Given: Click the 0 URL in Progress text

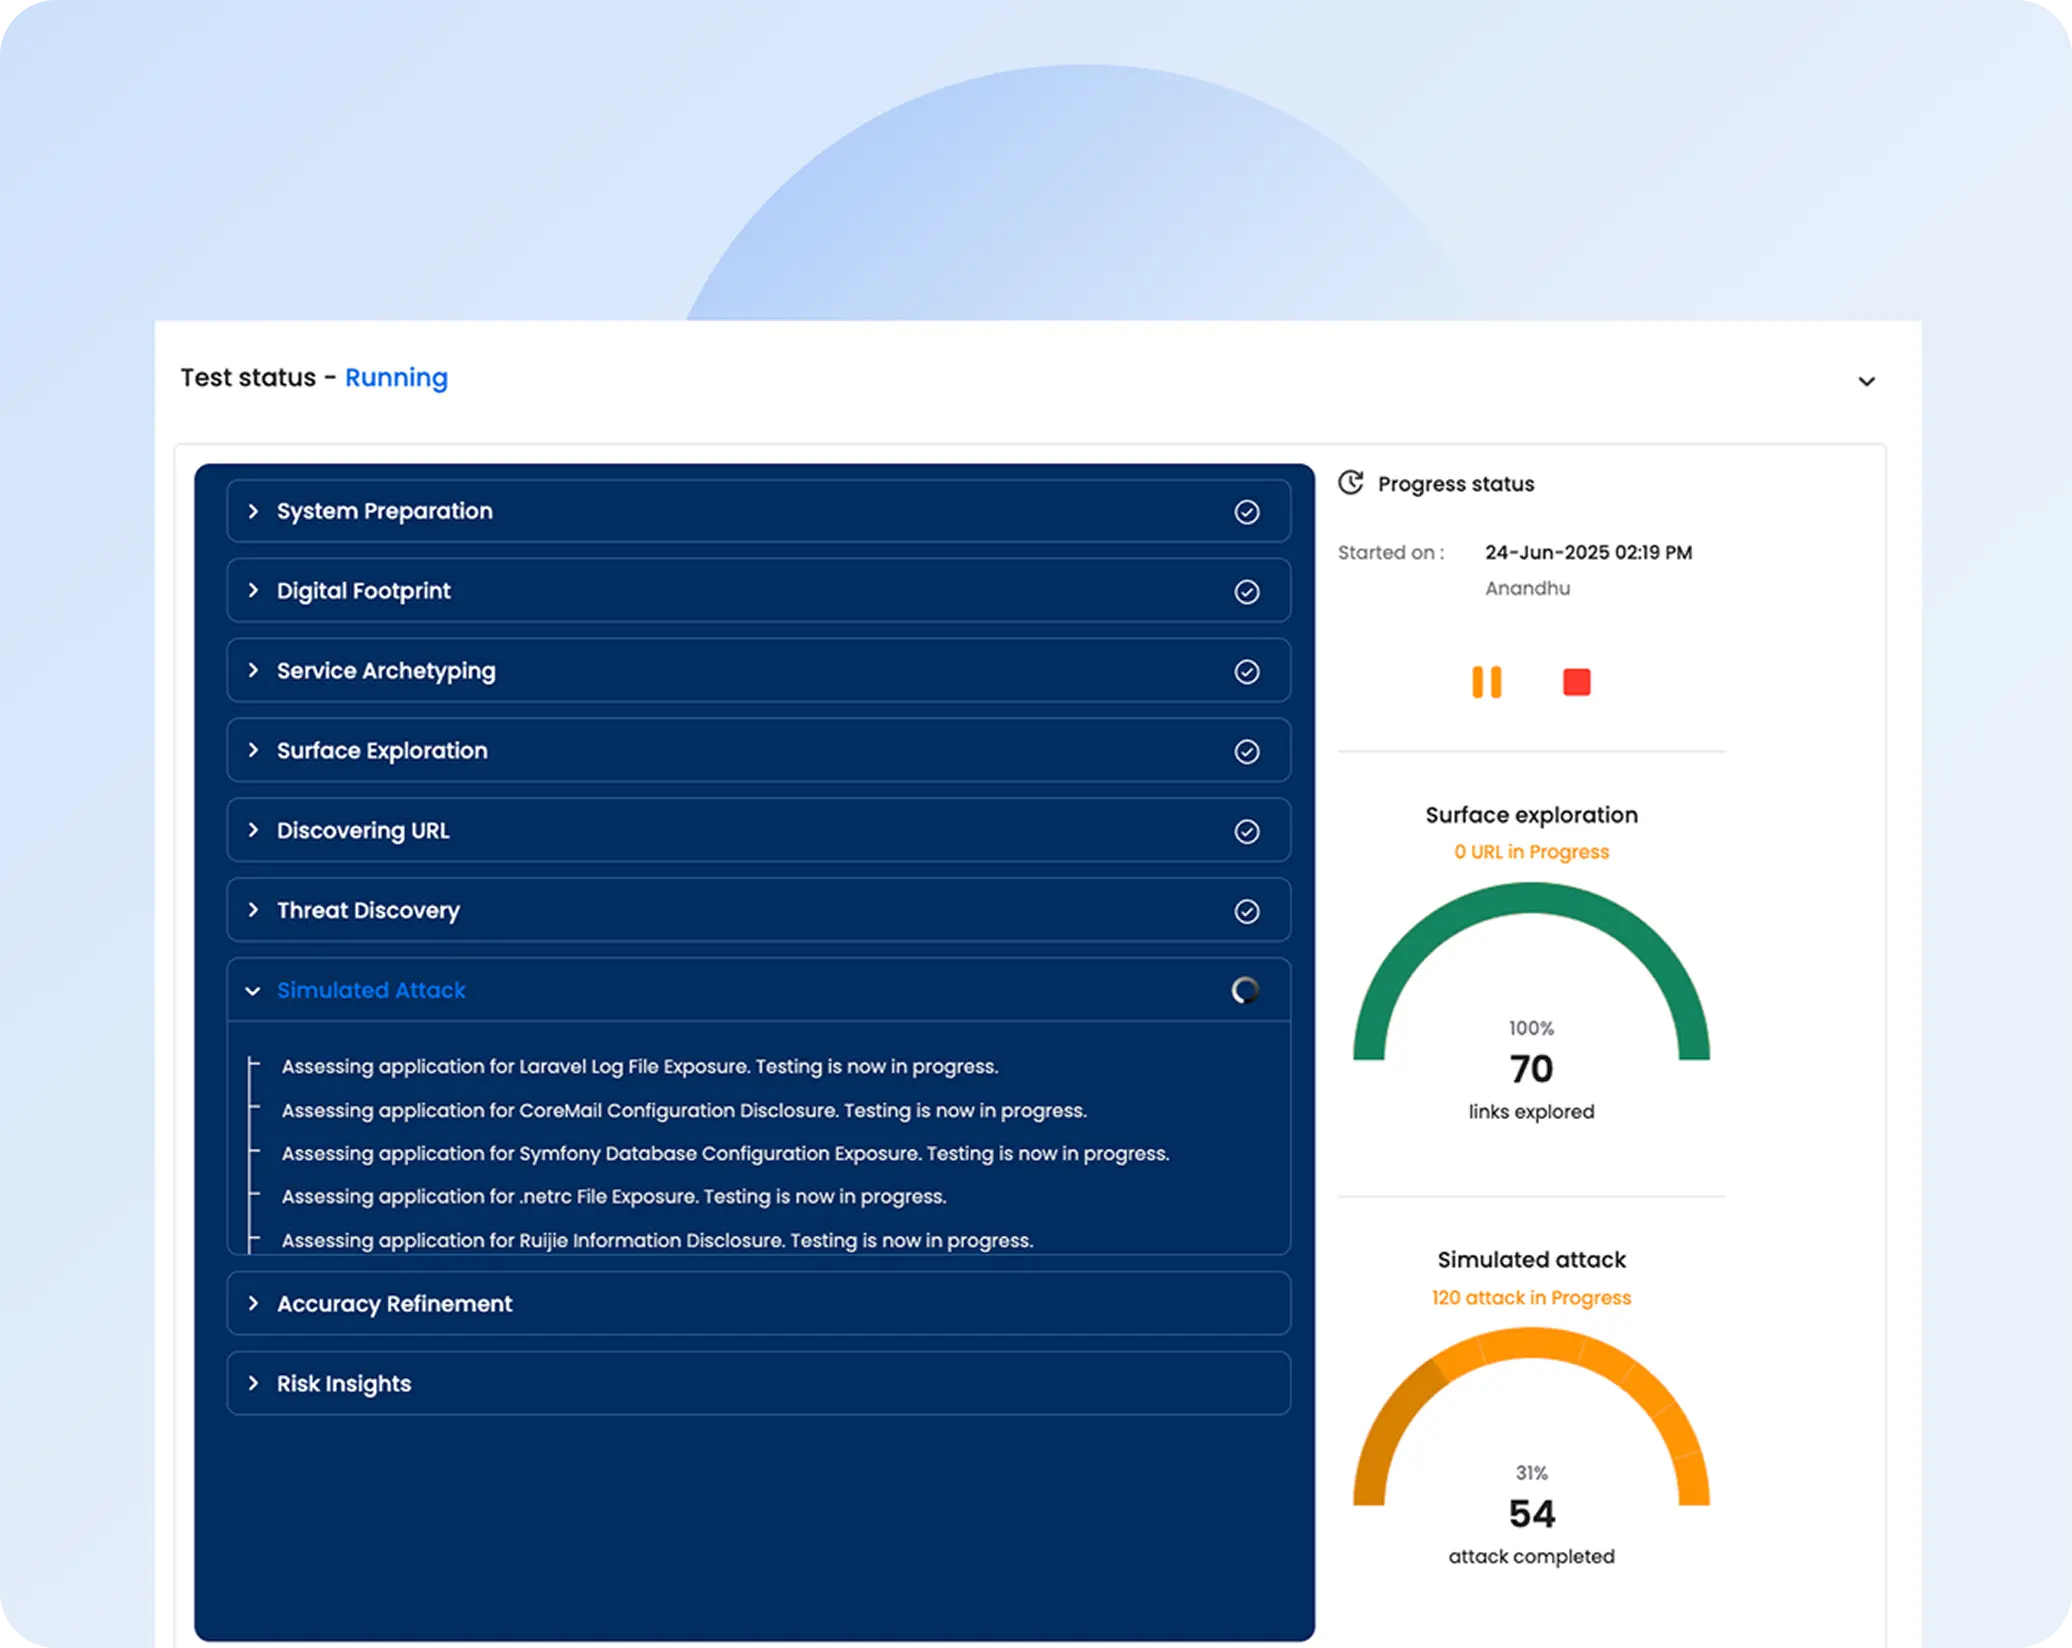Looking at the screenshot, I should 1531,852.
